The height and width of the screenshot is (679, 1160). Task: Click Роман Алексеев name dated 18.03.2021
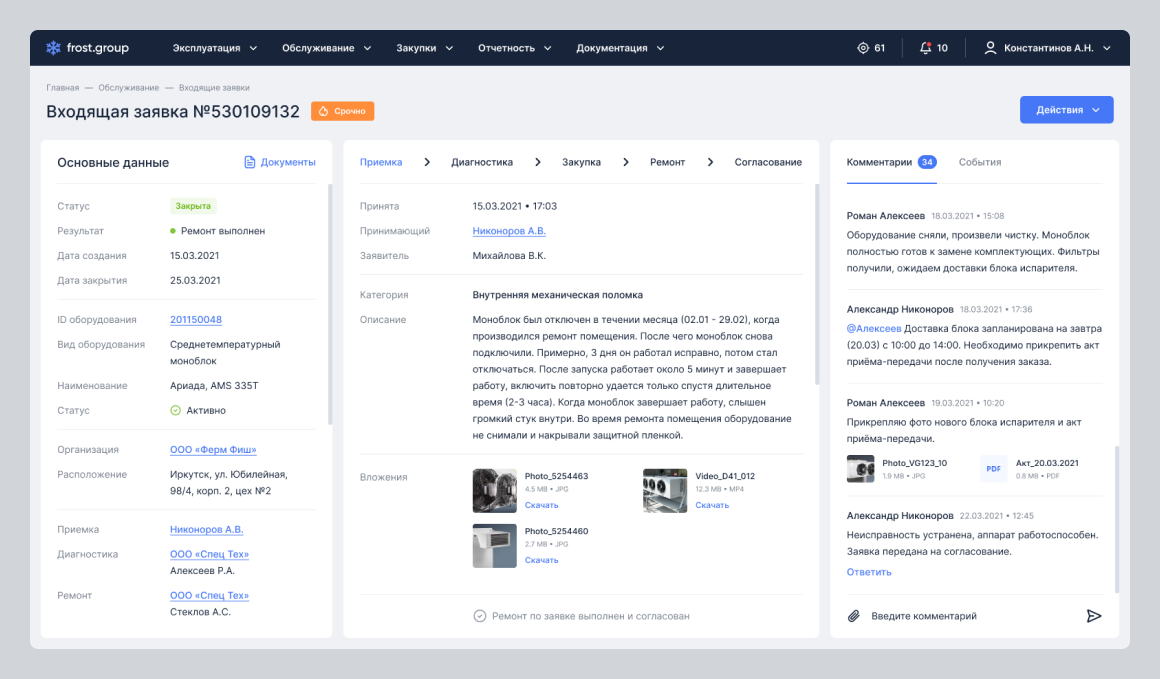(x=886, y=216)
